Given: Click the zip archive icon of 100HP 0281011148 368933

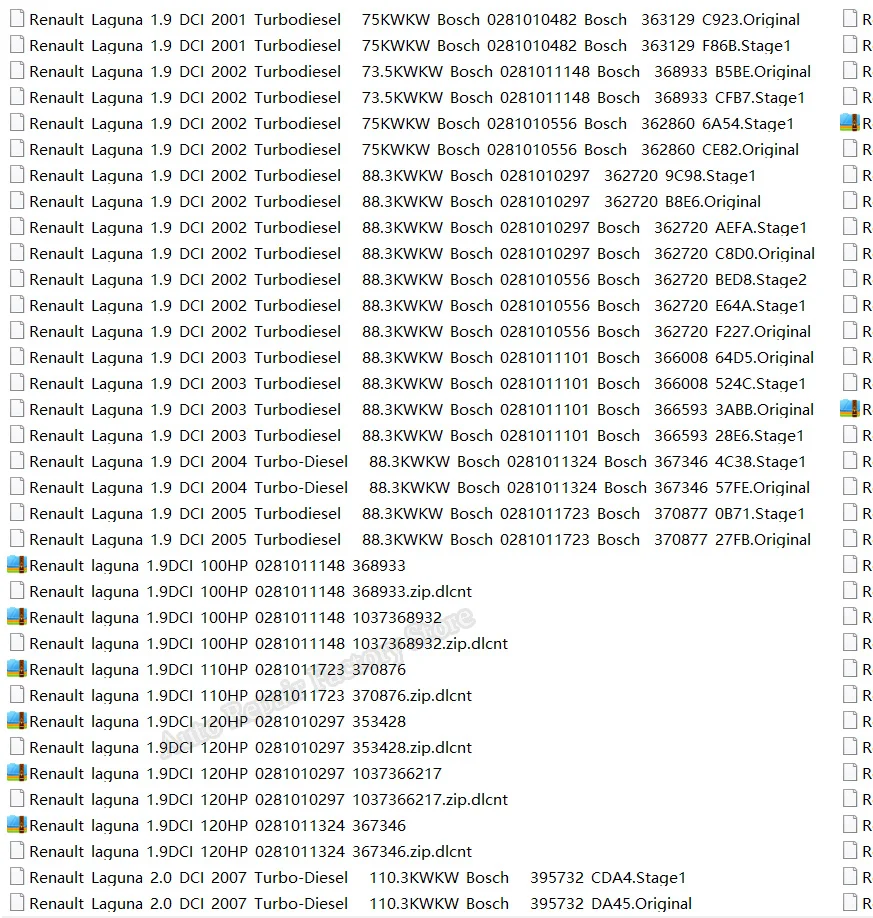Looking at the screenshot, I should tap(17, 565).
